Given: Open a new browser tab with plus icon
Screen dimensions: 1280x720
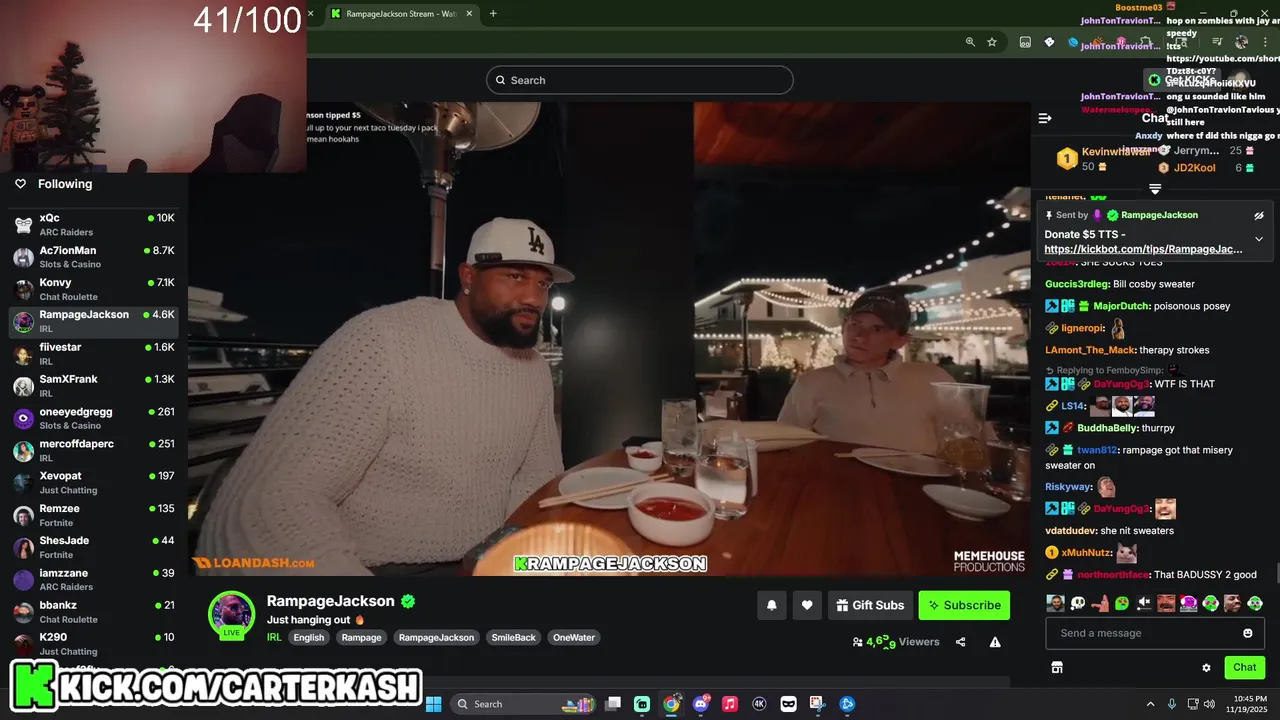Looking at the screenshot, I should tap(493, 14).
